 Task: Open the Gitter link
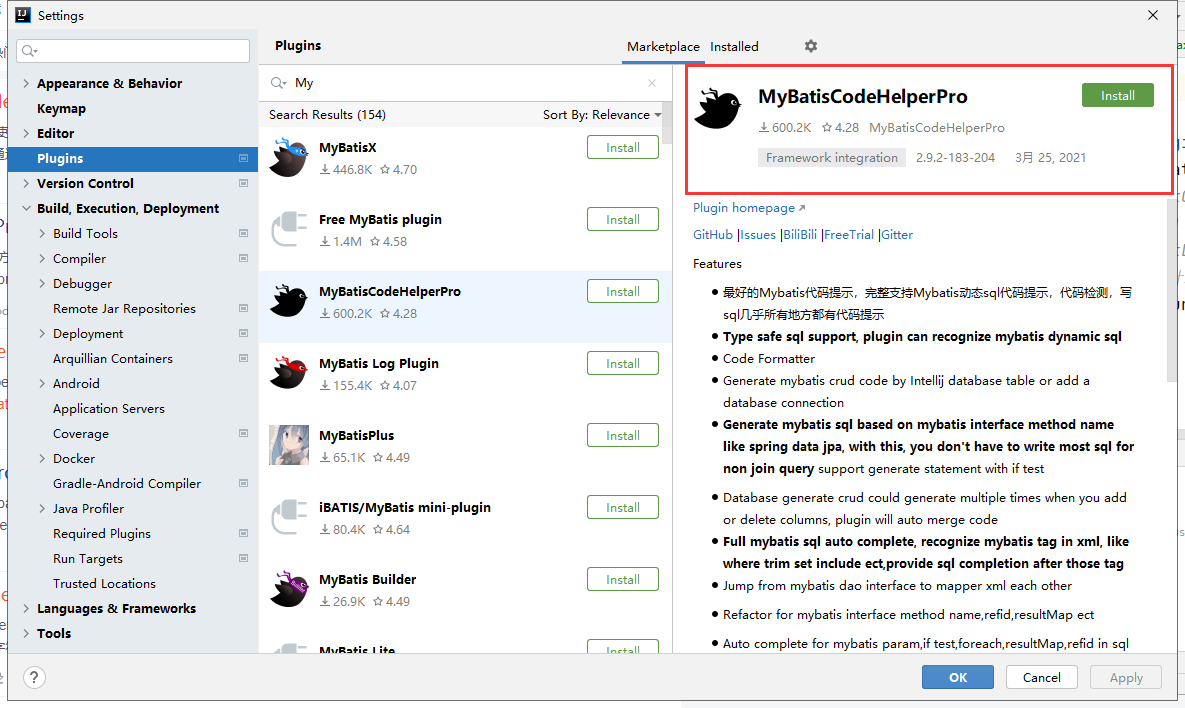[x=897, y=235]
